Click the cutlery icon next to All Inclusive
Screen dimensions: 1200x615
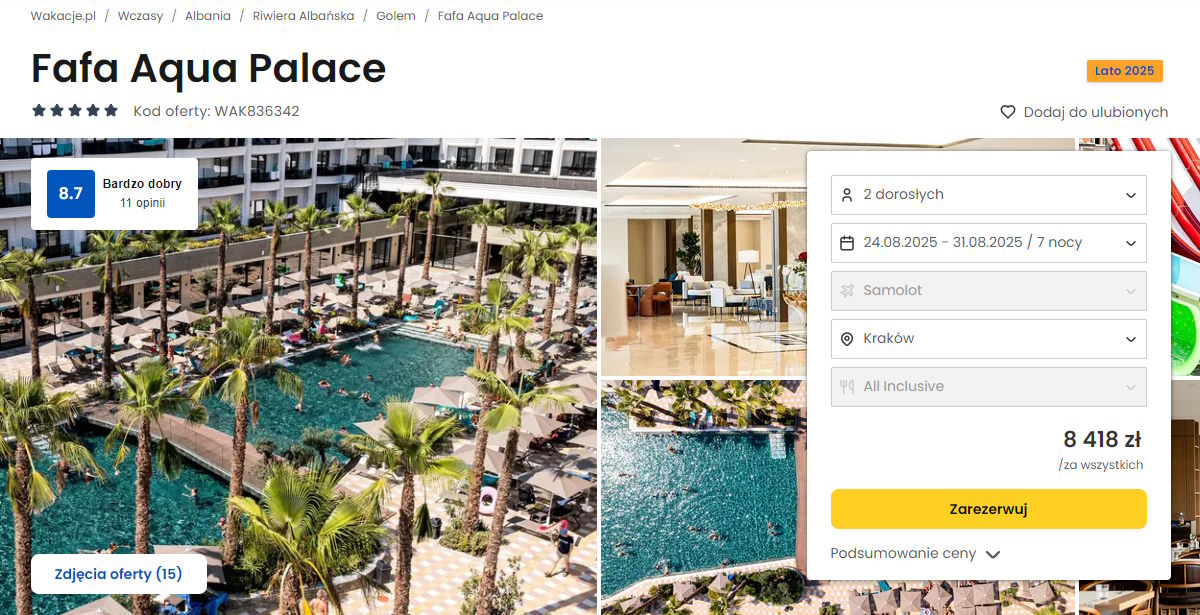point(847,386)
